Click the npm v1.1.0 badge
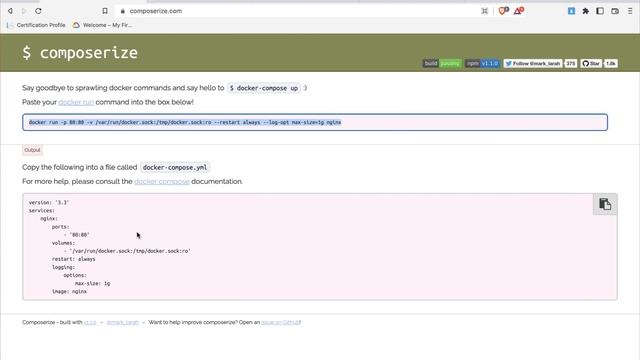Viewport: 640px width, 360px height. click(482, 63)
